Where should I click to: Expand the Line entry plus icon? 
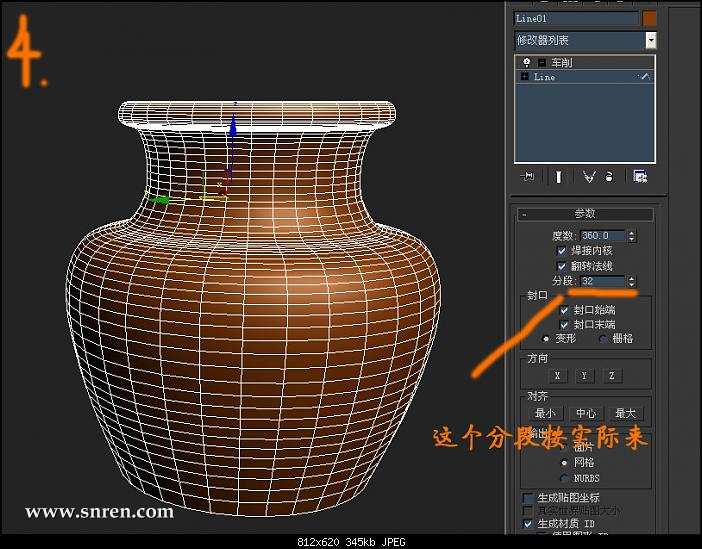(525, 76)
